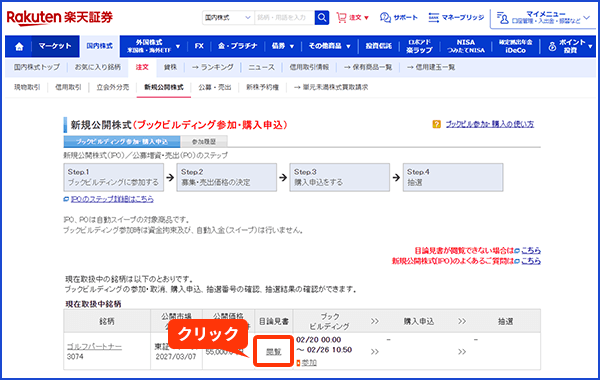600x380 pixels.
Task: Open こちら link for 目論見書が閲覧できない場合
Action: tap(531, 250)
